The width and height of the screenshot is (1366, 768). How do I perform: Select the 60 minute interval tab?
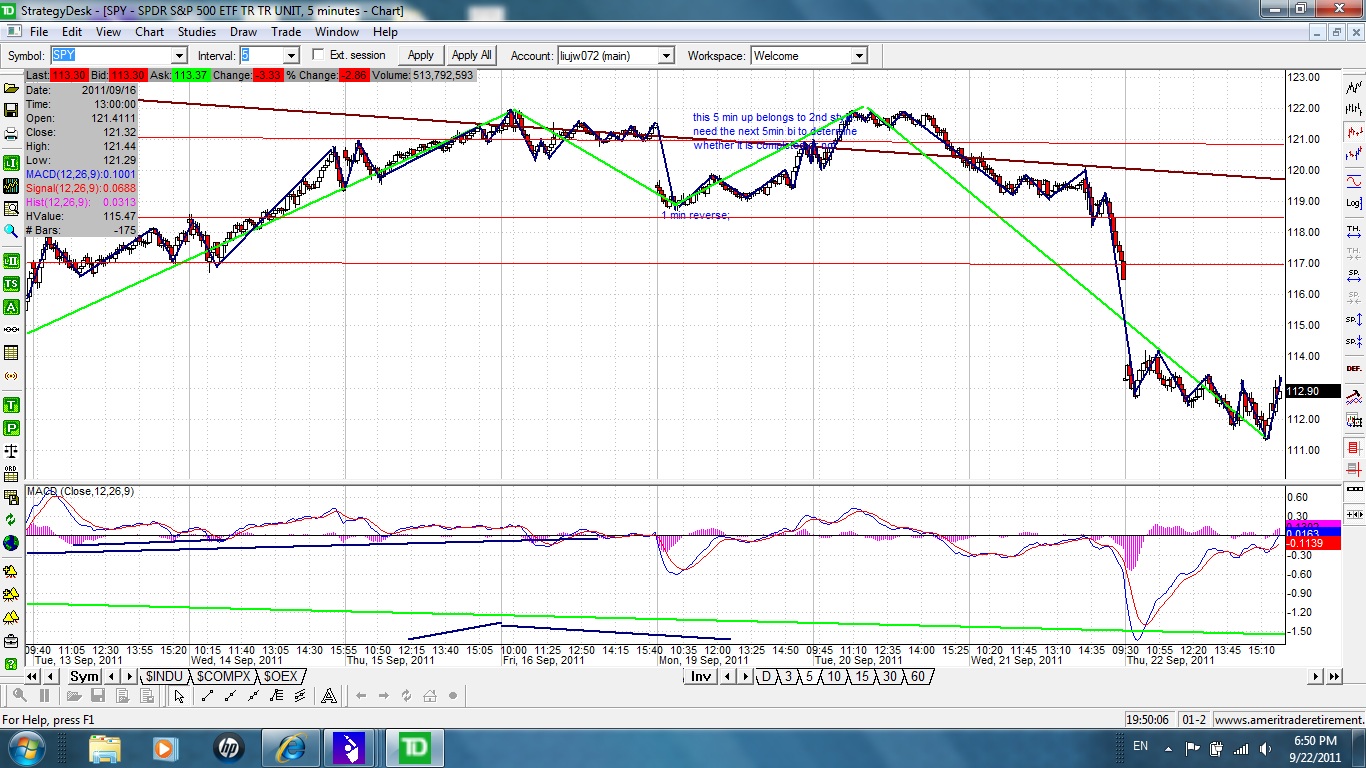(918, 677)
